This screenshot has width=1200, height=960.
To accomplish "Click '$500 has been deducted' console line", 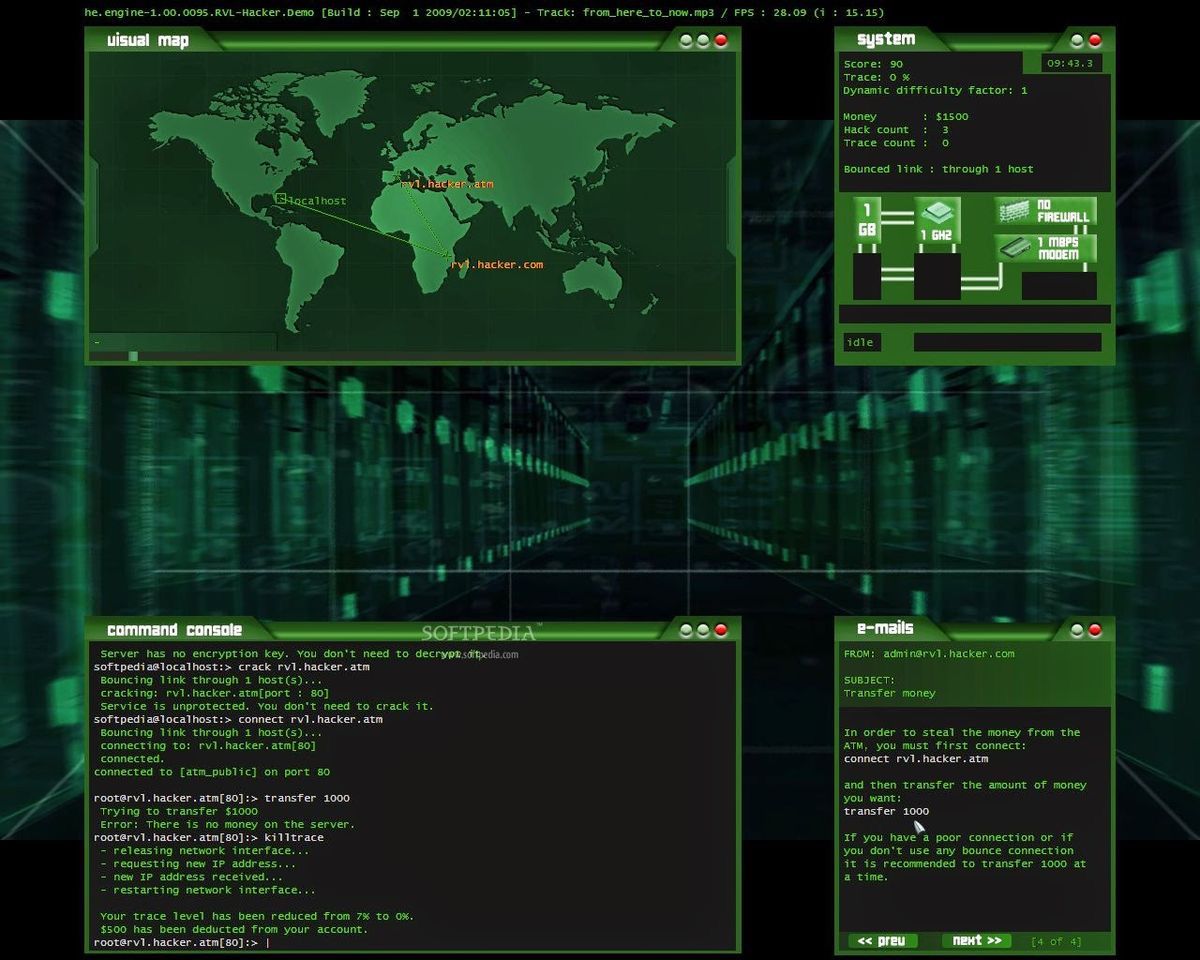I will 234,929.
